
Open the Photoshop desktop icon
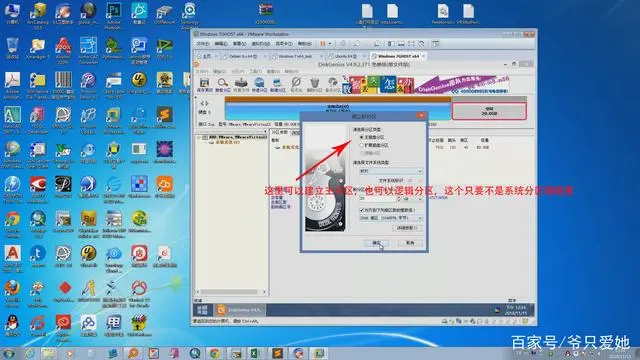(x=113, y=16)
